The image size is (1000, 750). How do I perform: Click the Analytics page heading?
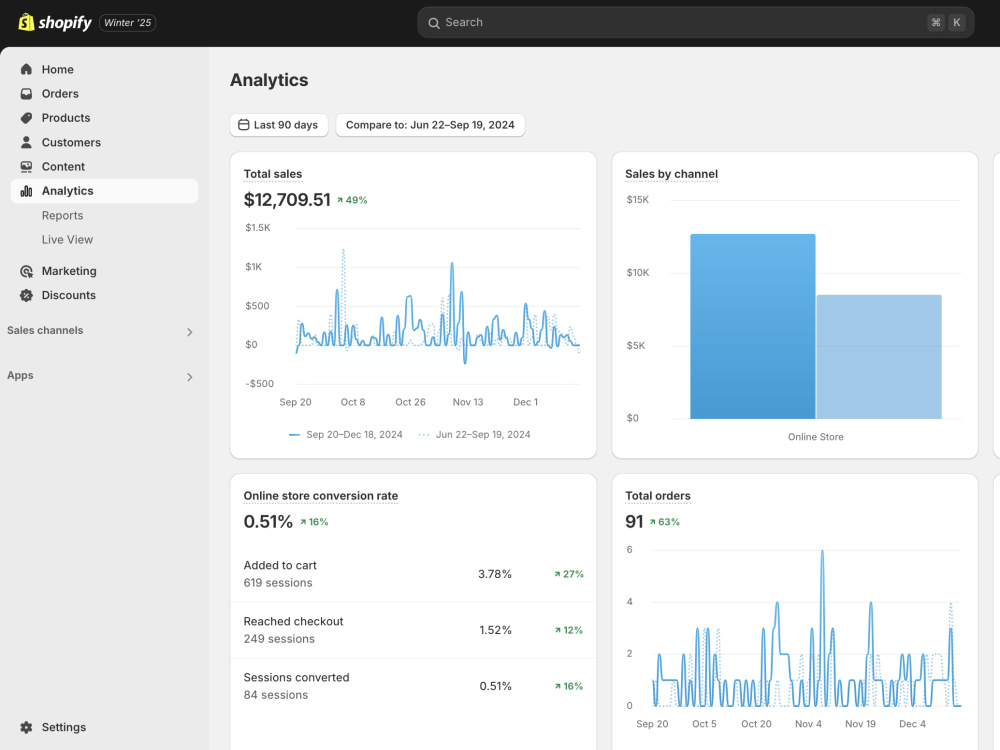269,80
